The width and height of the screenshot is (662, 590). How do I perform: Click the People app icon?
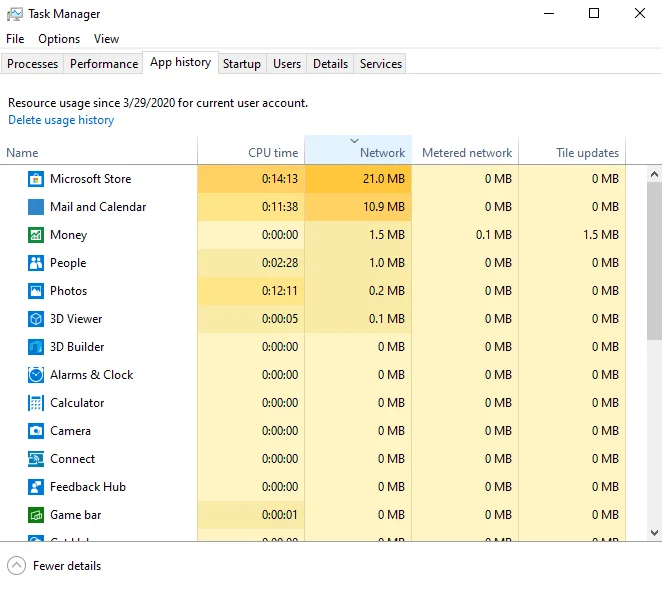(36, 263)
